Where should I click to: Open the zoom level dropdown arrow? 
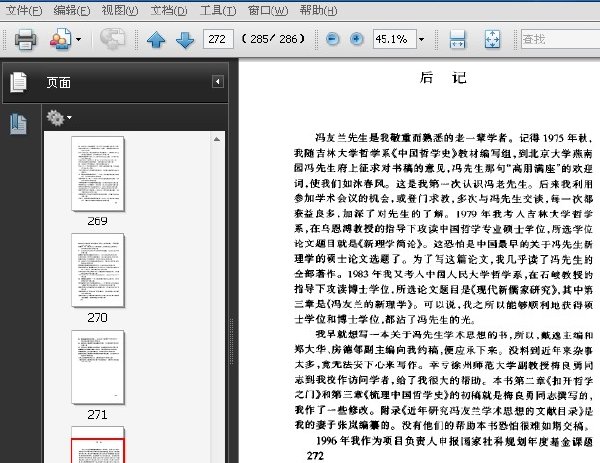coord(422,39)
